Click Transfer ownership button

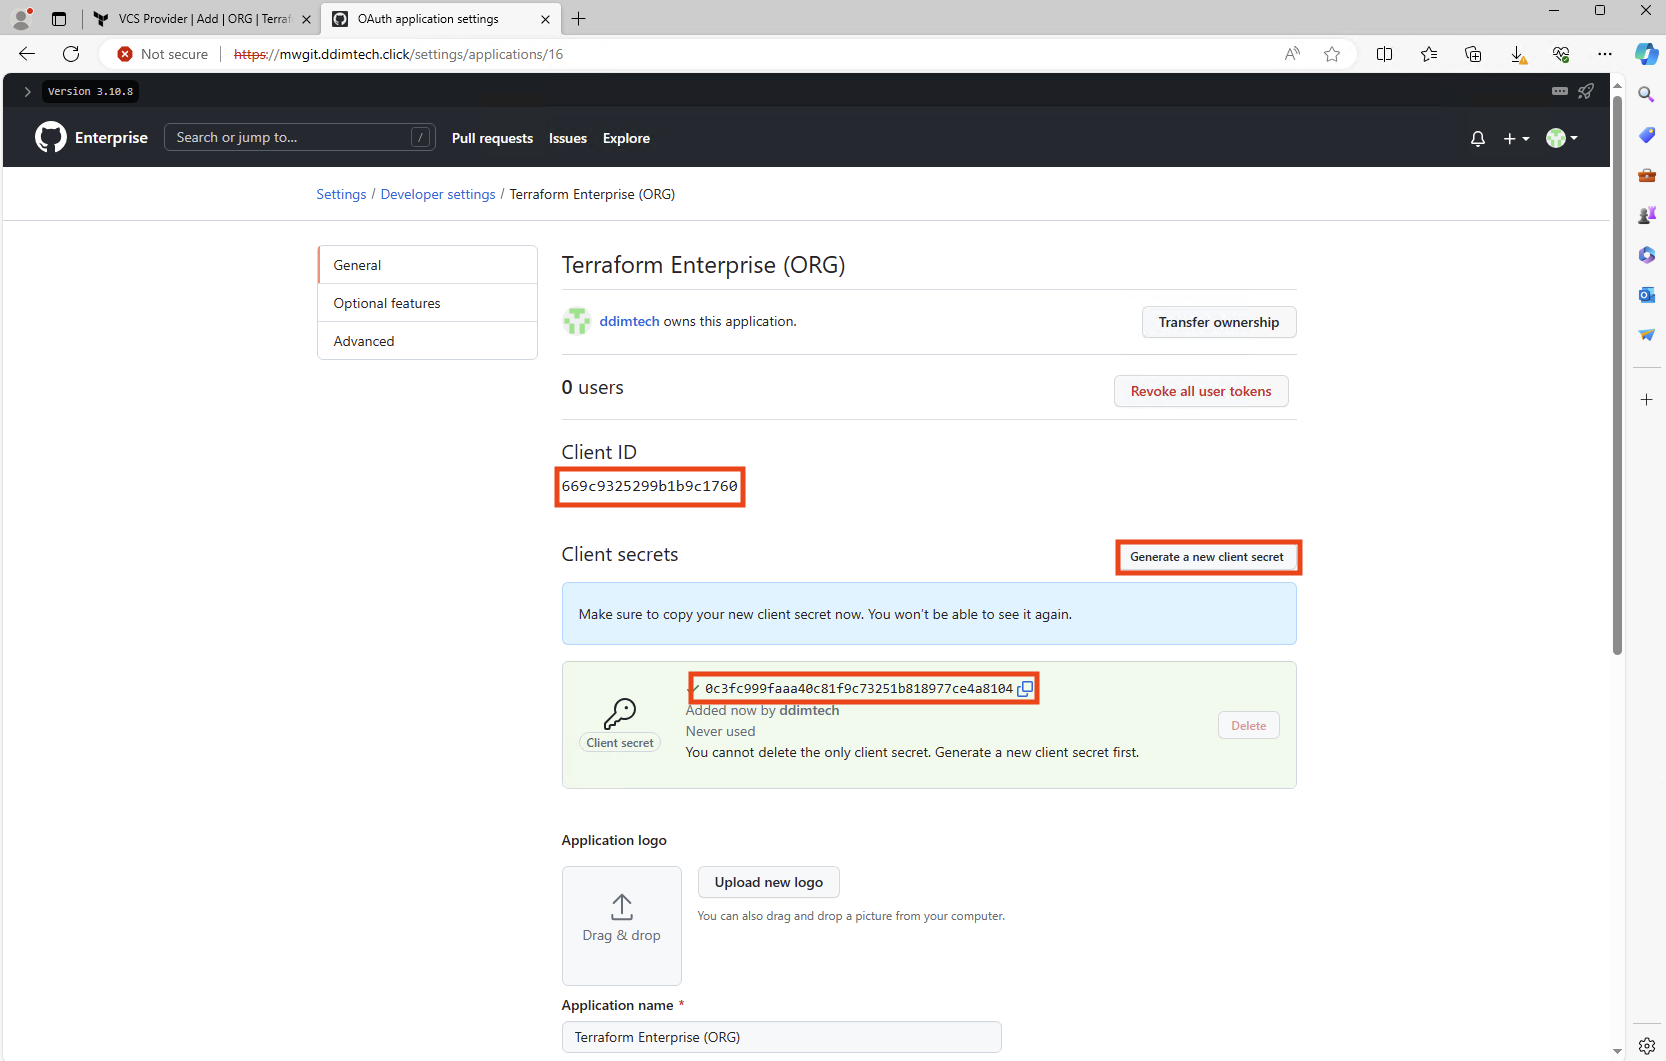pos(1219,322)
